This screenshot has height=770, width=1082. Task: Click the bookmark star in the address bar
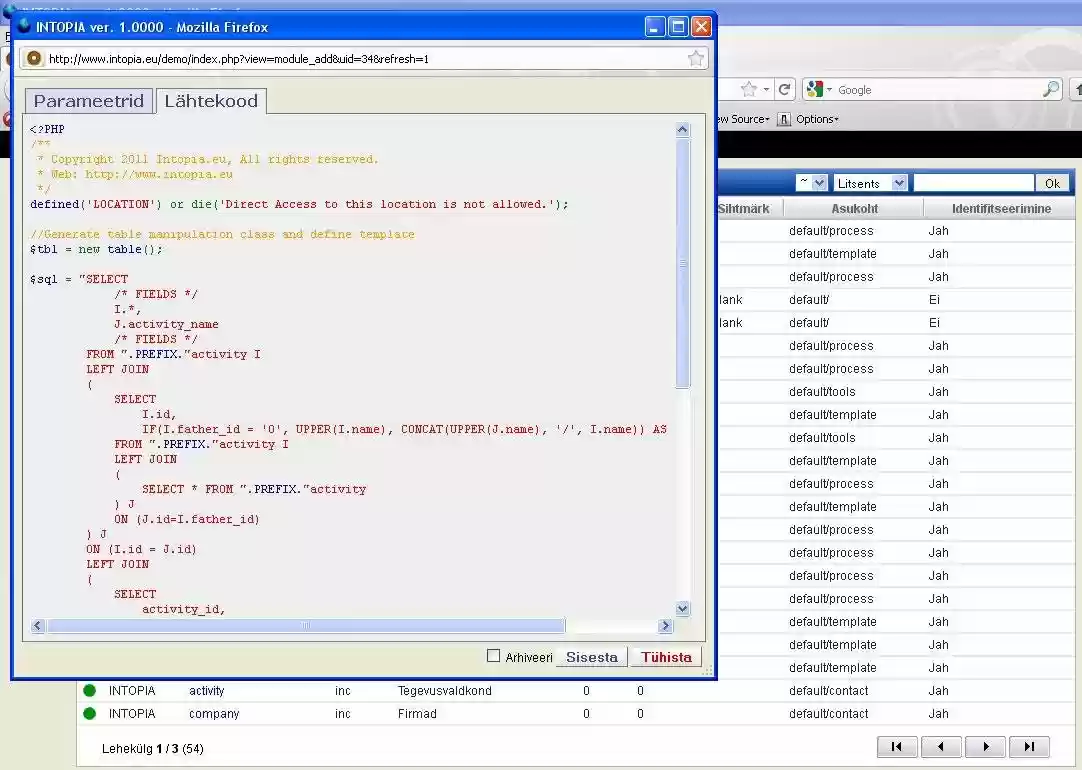coord(696,58)
